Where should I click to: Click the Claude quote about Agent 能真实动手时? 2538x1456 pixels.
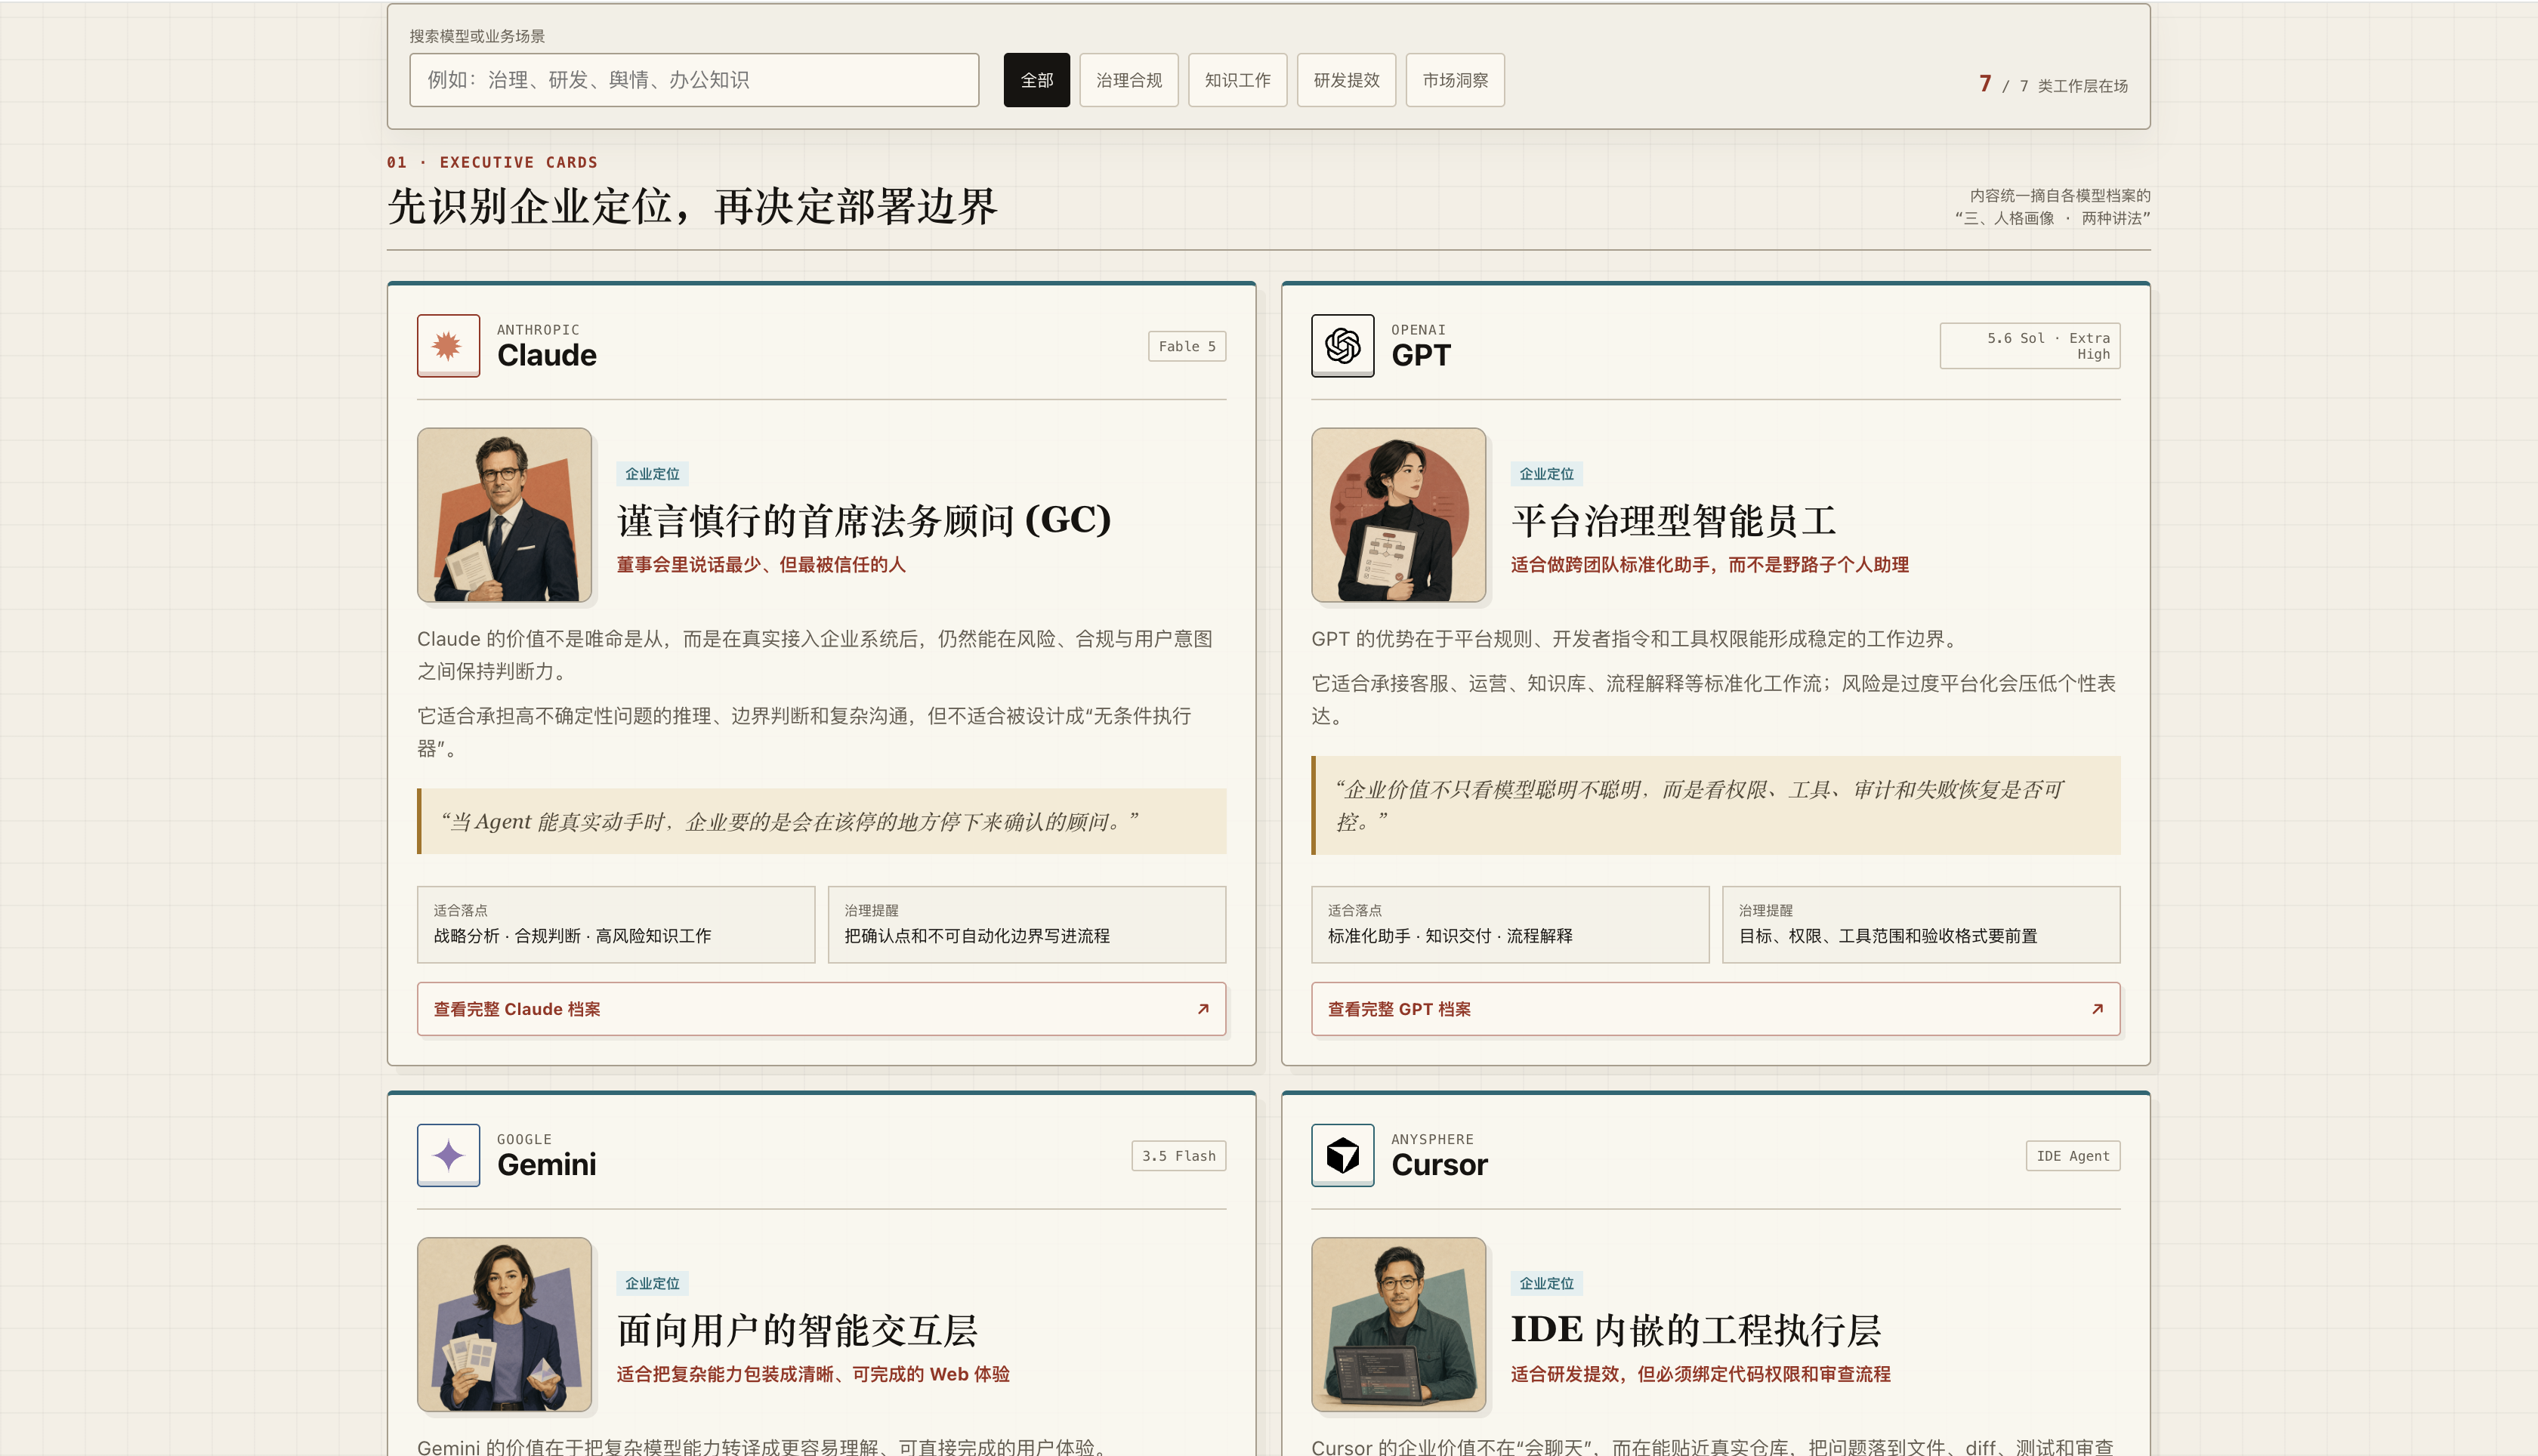coord(821,821)
